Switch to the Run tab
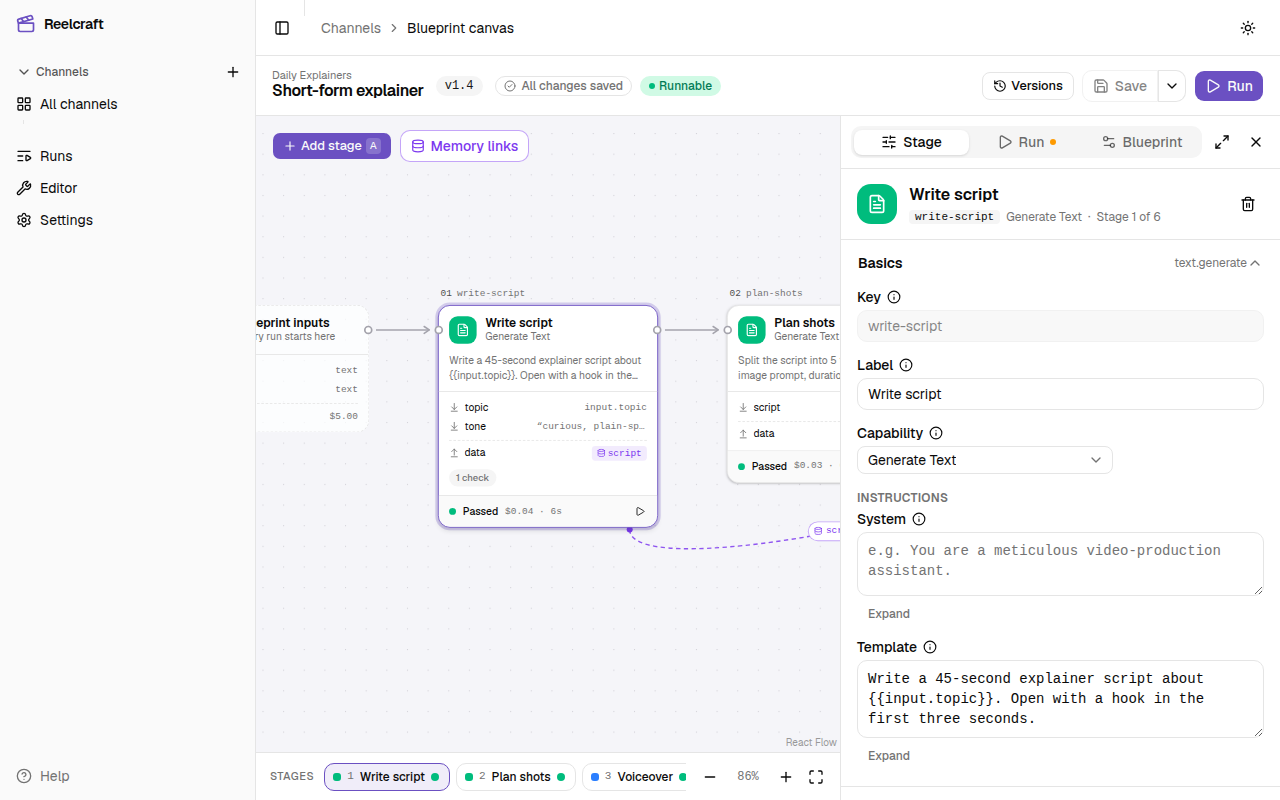Image resolution: width=1280 pixels, height=800 pixels. click(1027, 142)
